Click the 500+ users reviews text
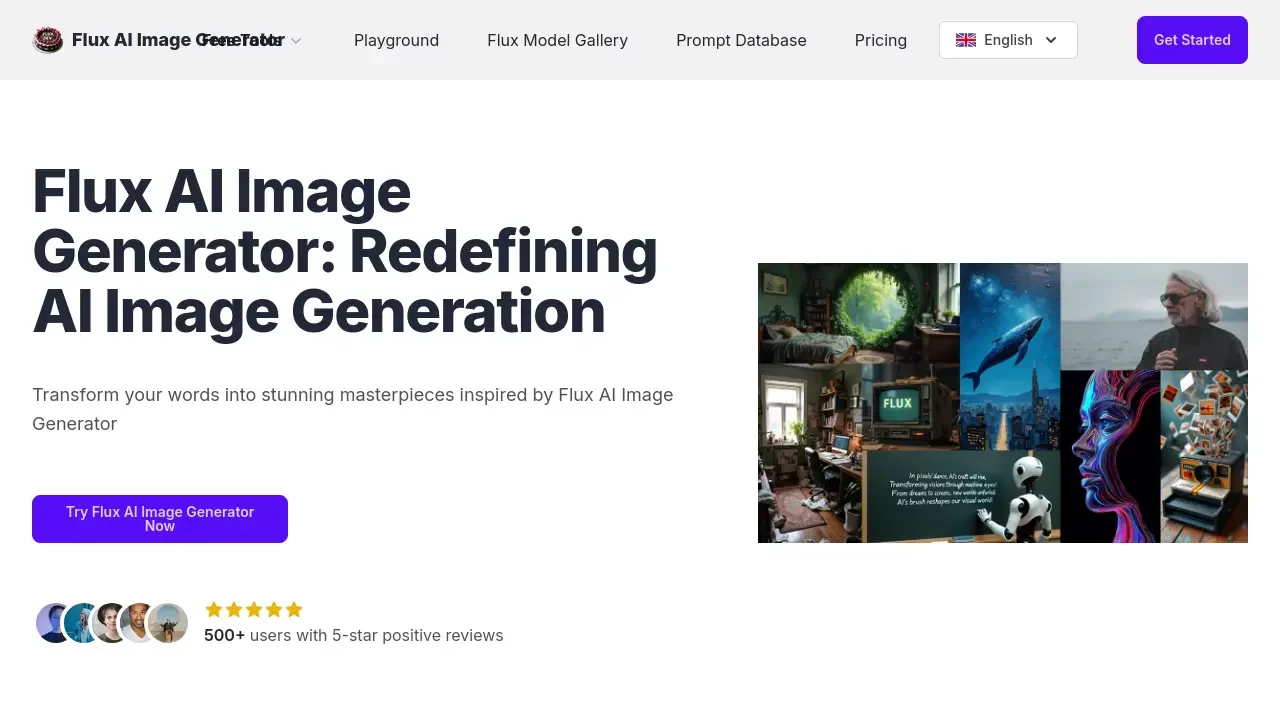This screenshot has width=1280, height=720. [354, 635]
